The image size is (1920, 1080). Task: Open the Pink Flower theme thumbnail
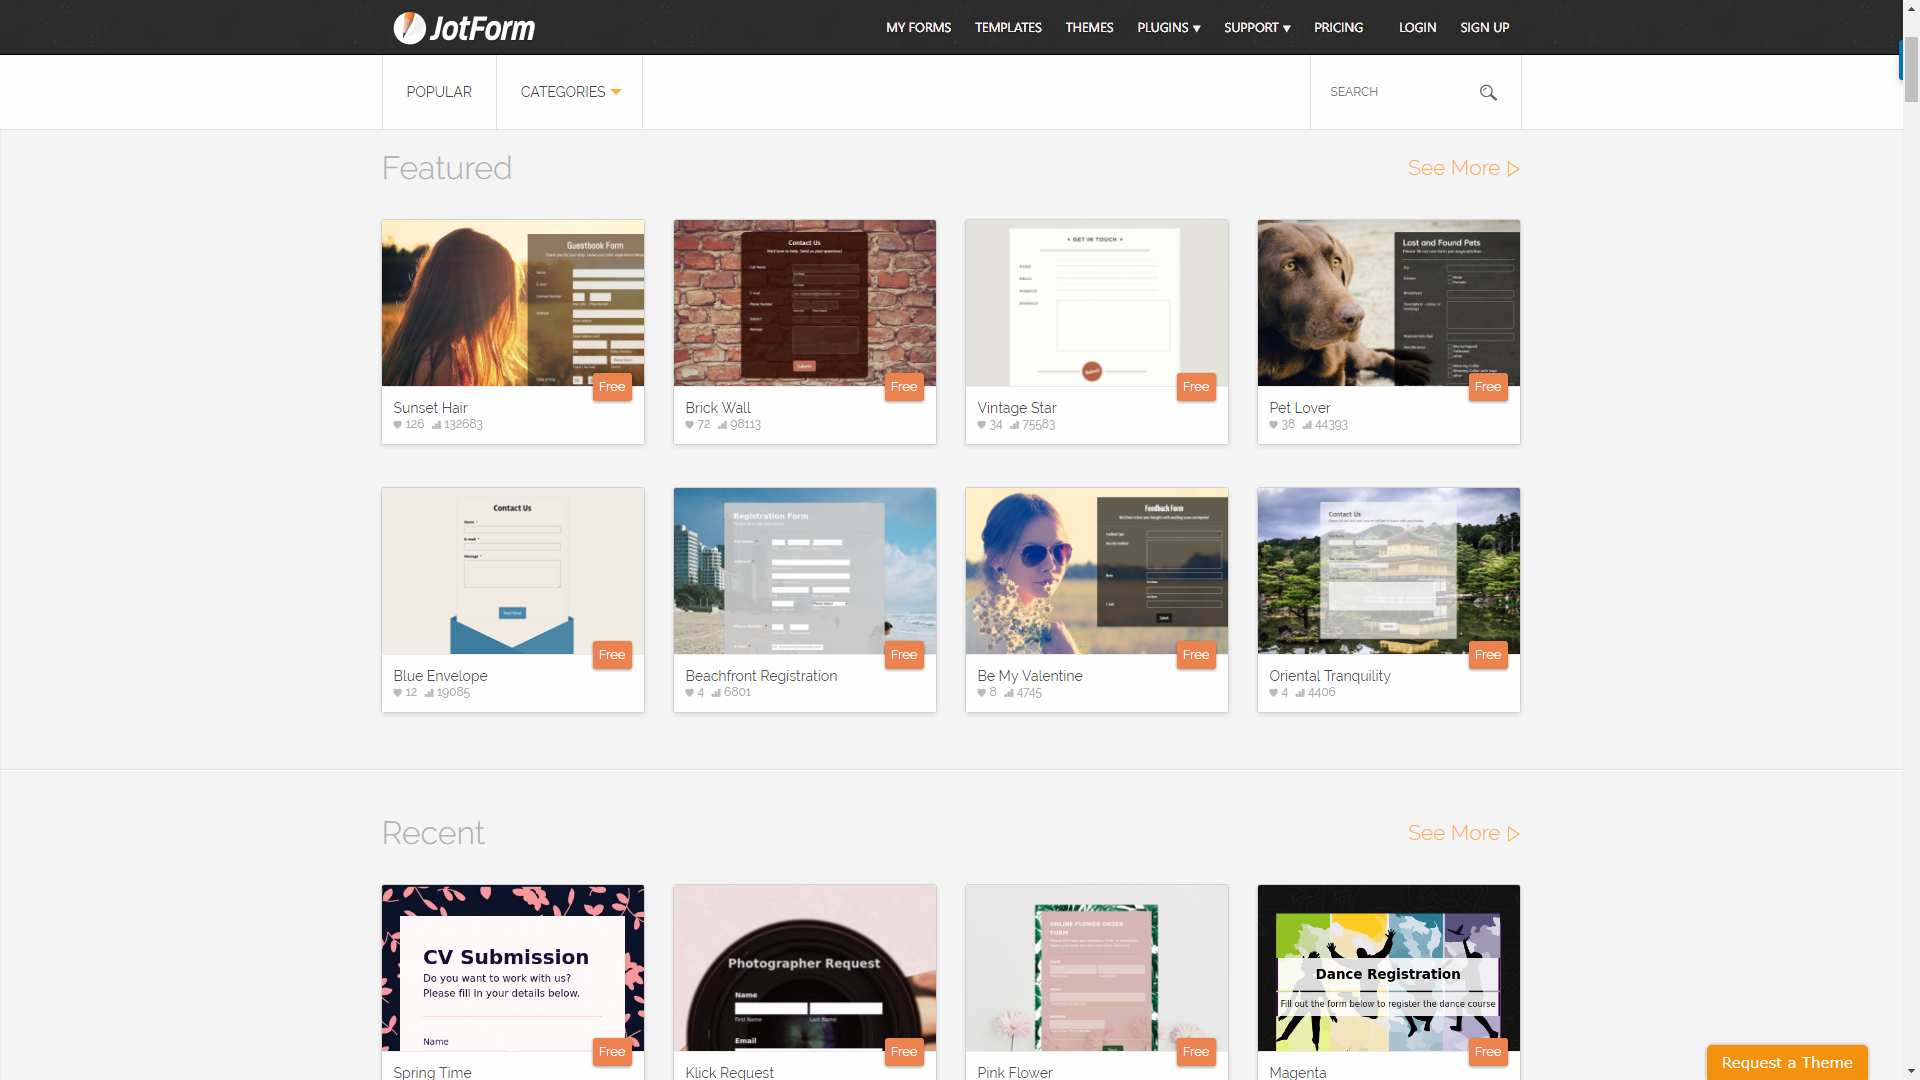1097,968
